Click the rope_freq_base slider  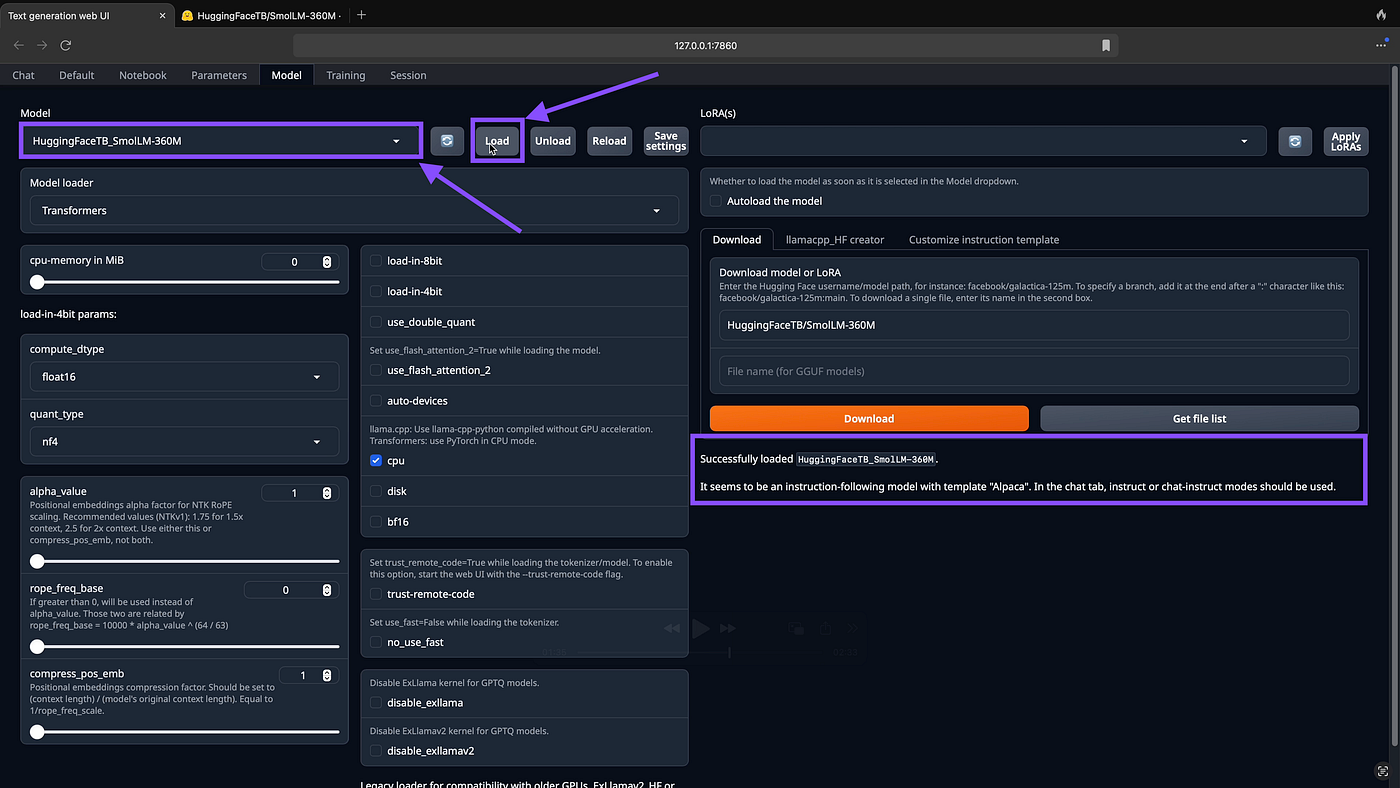[184, 647]
